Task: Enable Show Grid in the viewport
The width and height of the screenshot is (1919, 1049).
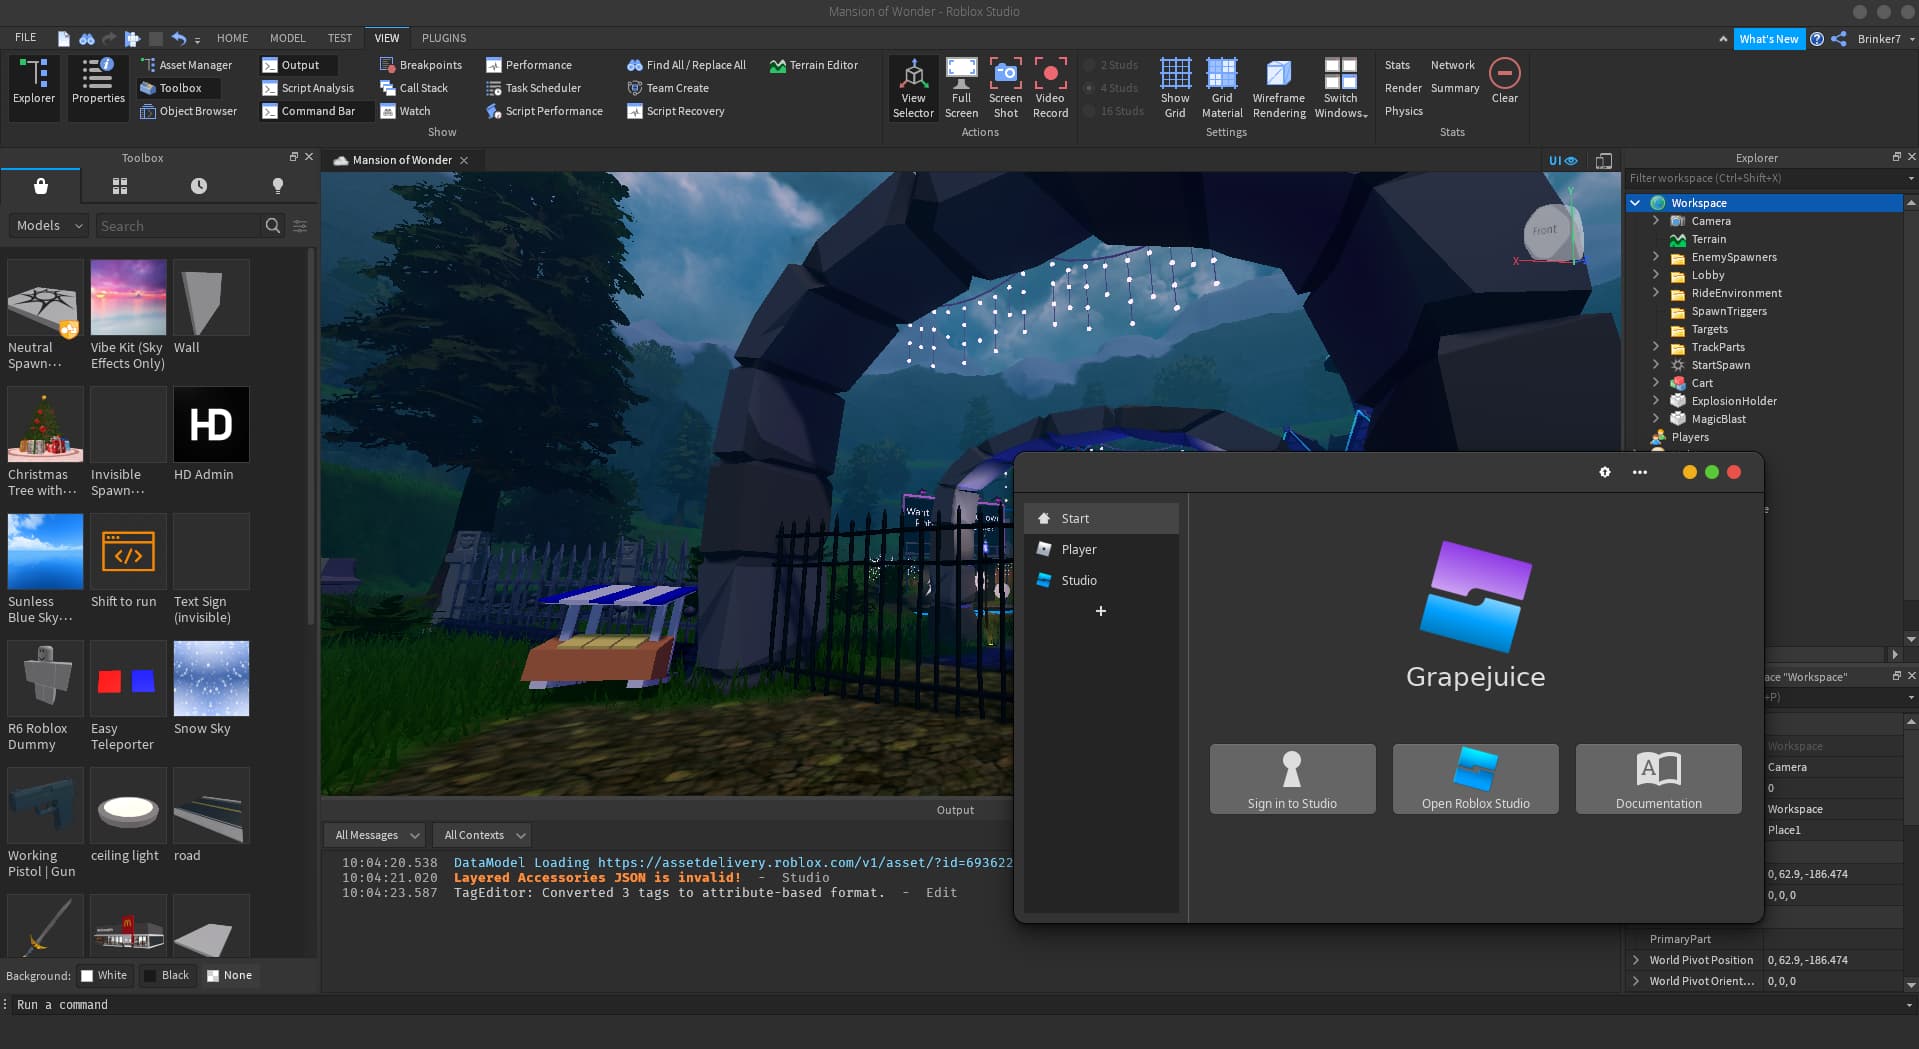Action: (1175, 87)
